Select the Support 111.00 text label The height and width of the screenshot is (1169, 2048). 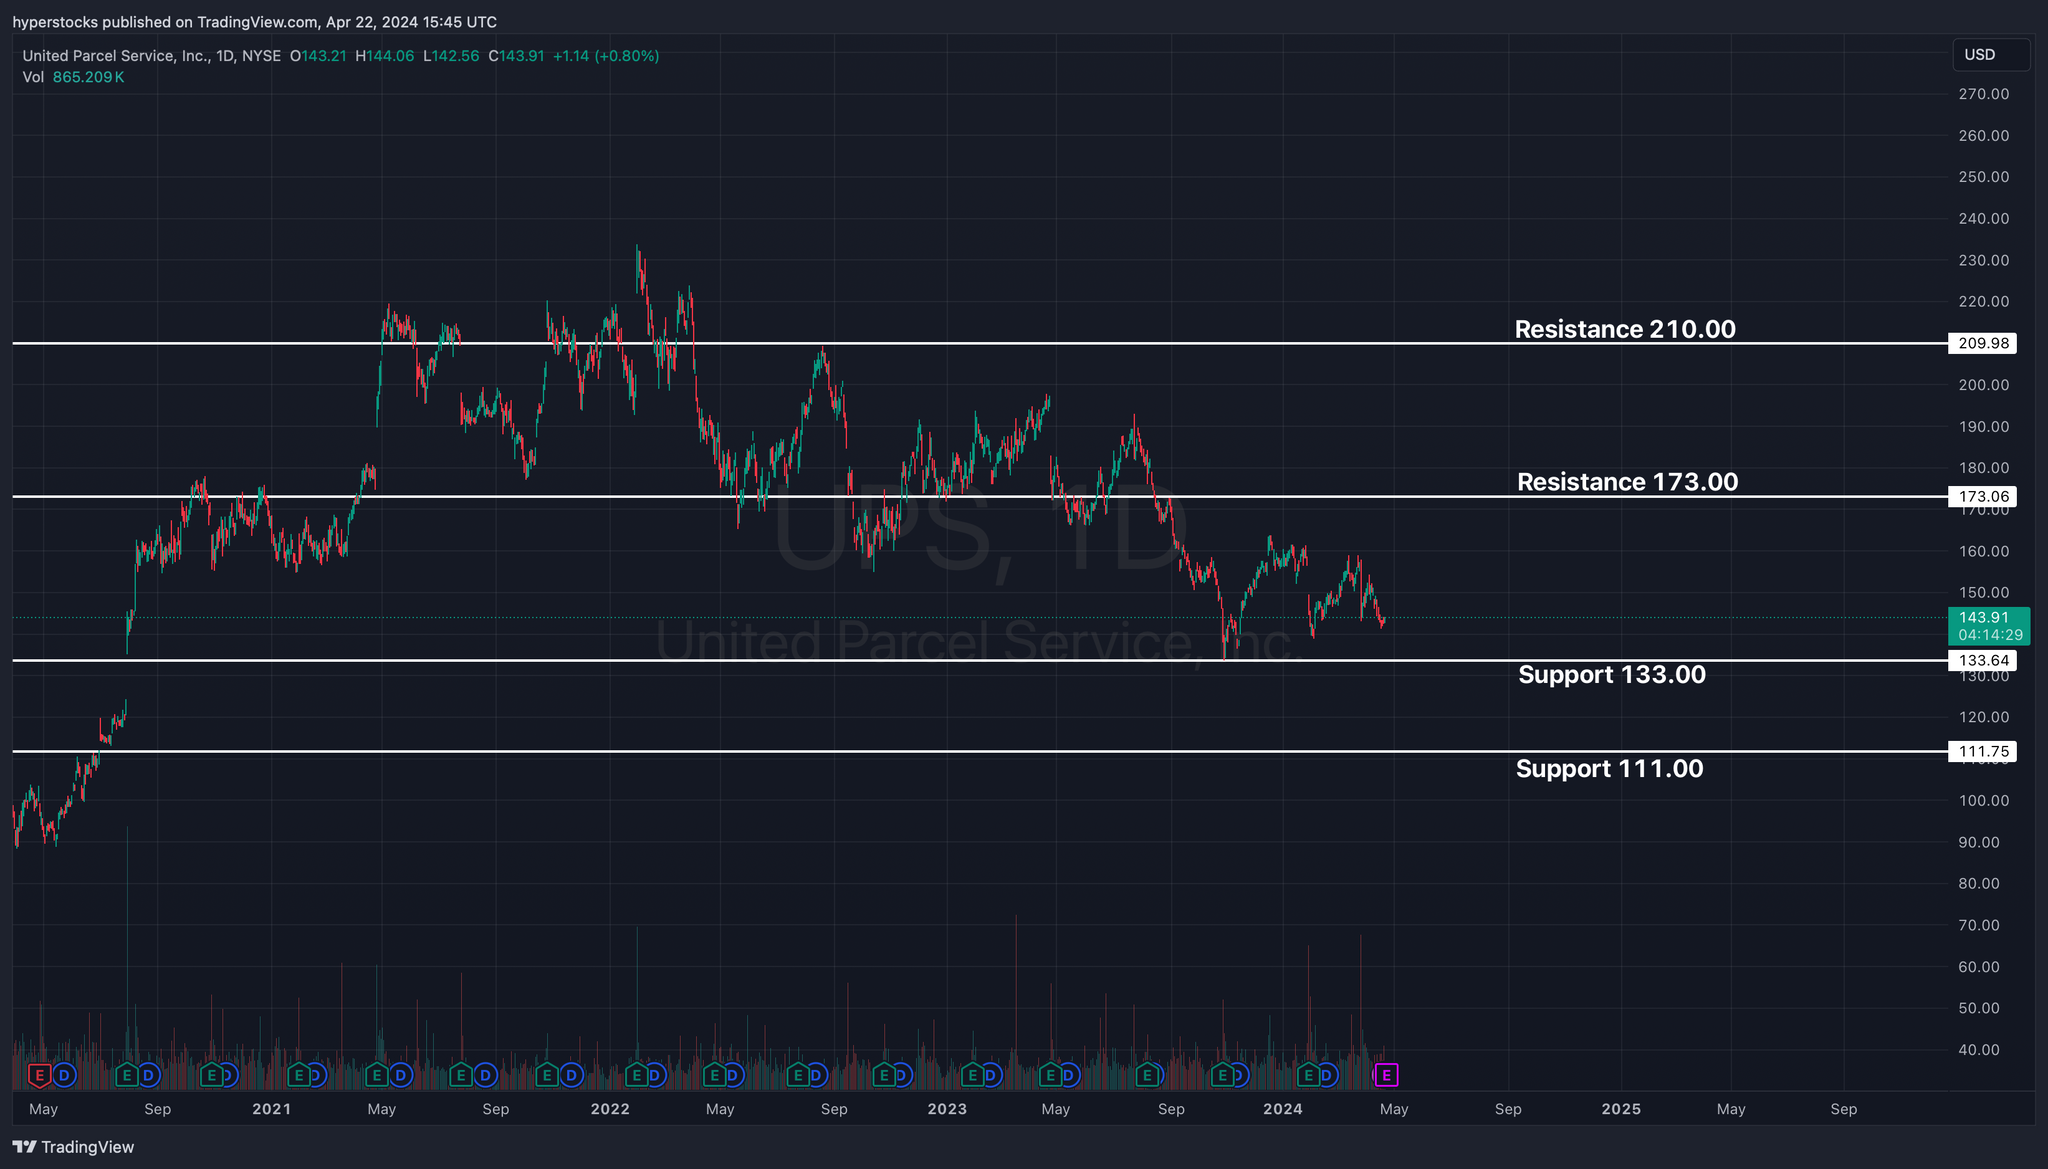click(x=1609, y=768)
